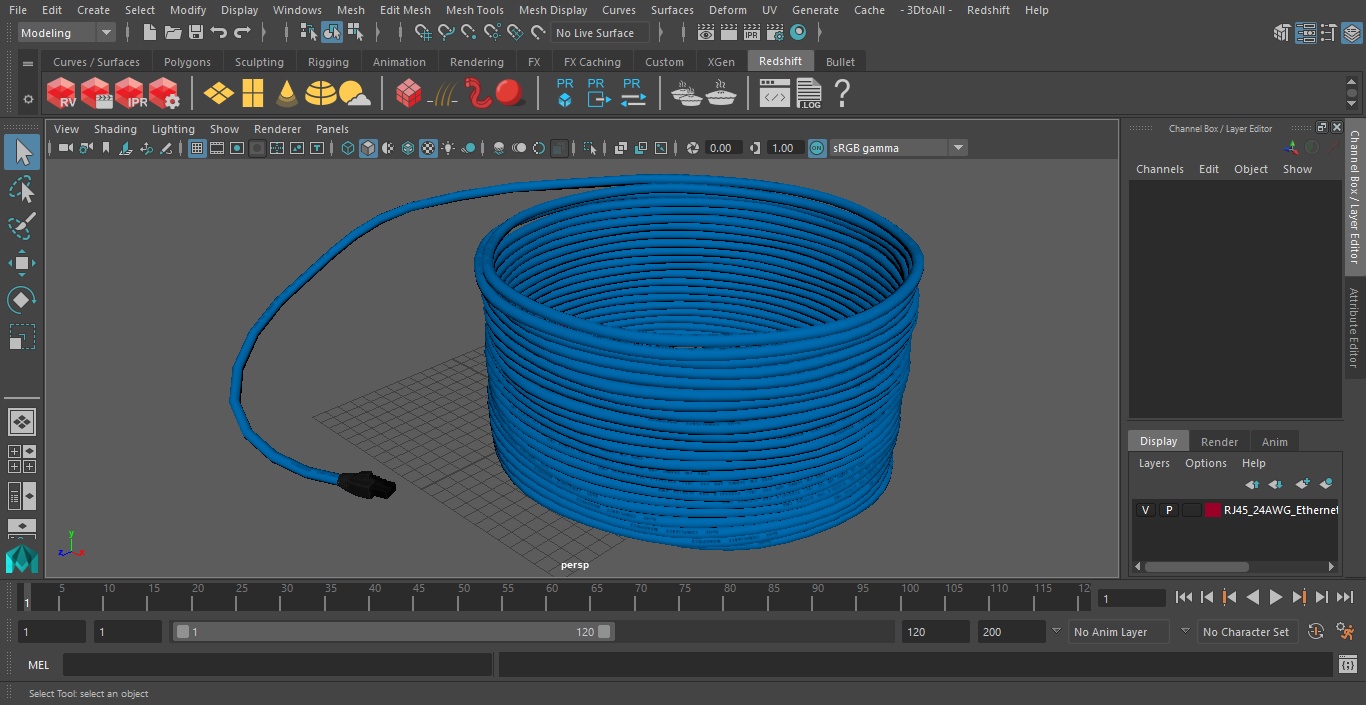Open Redshift RenderView (RV) shelf icon

coord(61,94)
